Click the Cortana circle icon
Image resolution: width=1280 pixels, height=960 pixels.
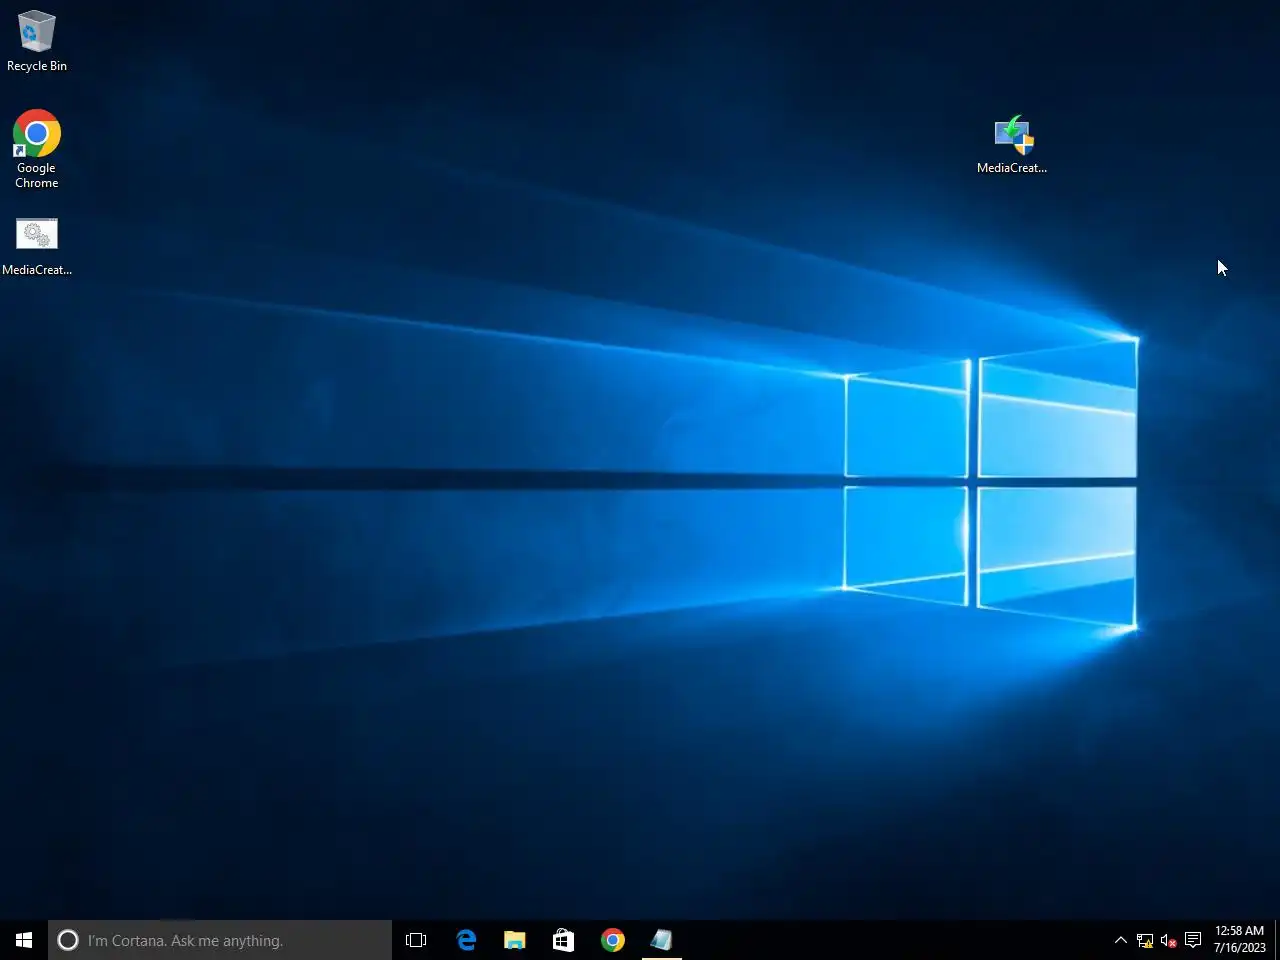68,940
